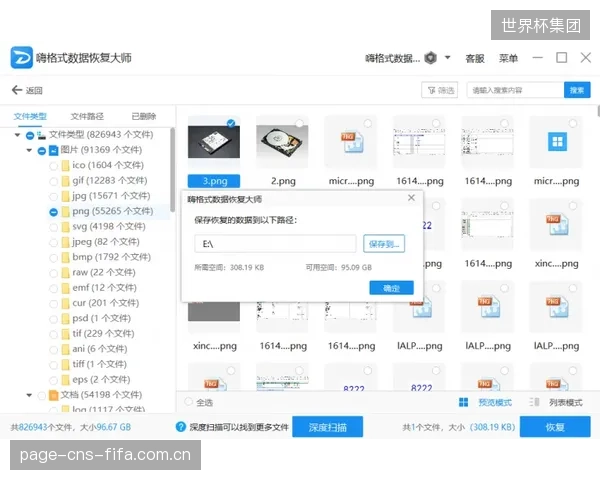Click the 筛选 filter button
600x480 pixels.
(x=440, y=90)
